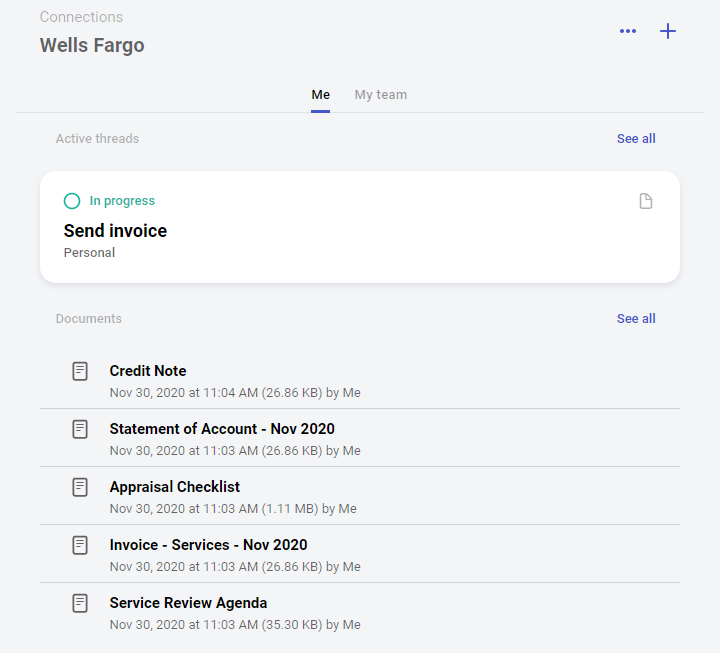Click the Personal label on thread card

pos(89,253)
